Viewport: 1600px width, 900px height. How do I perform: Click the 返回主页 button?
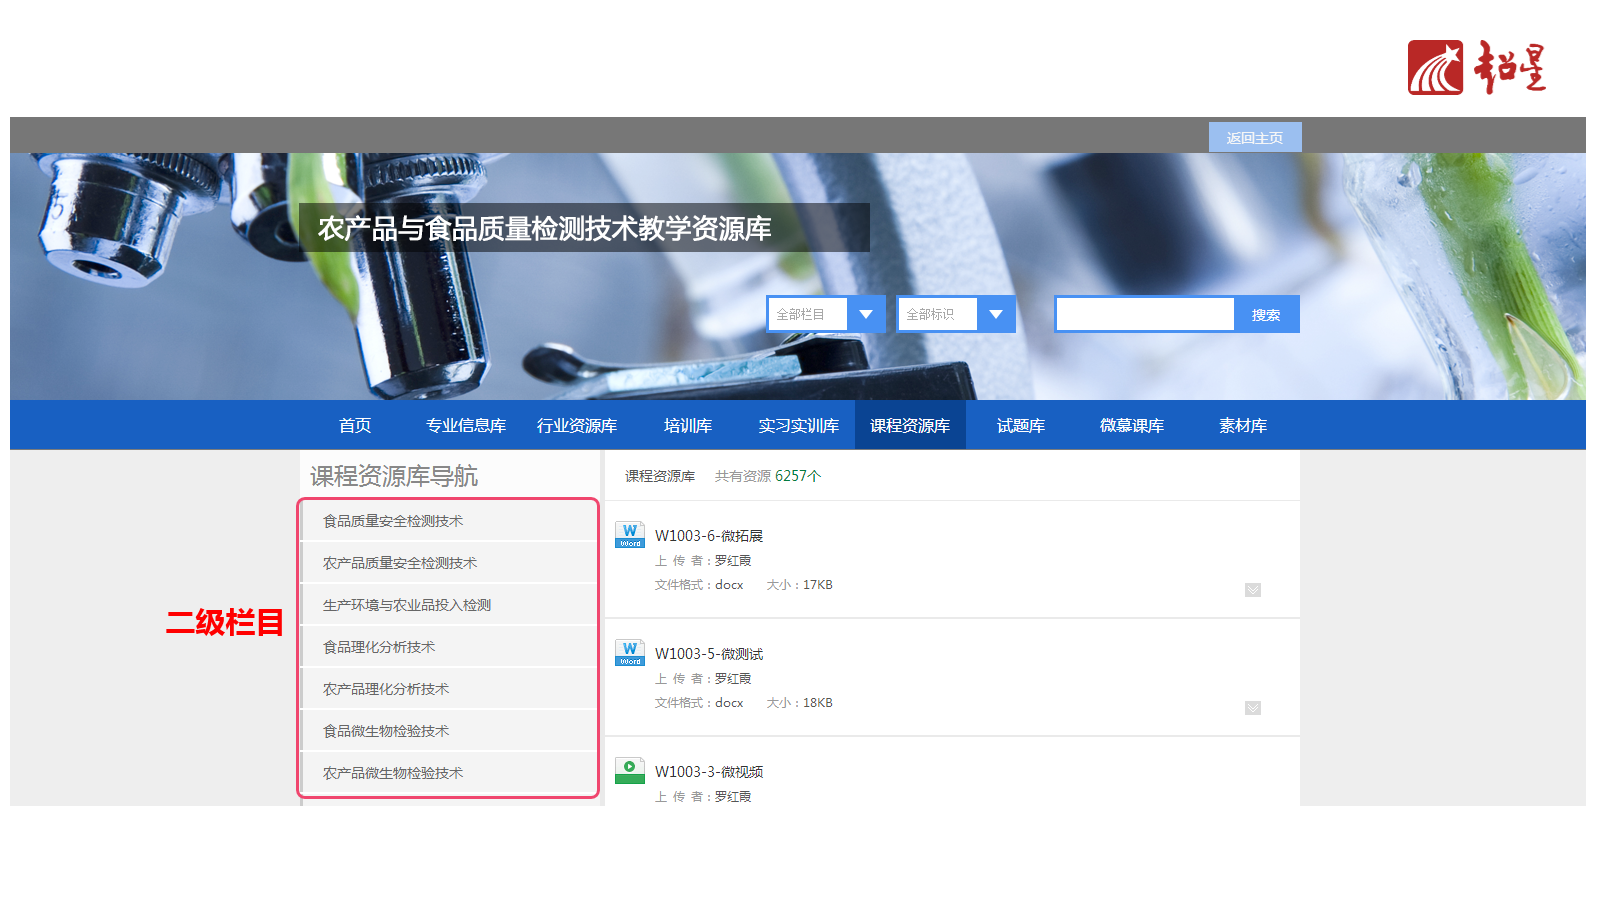click(x=1255, y=138)
